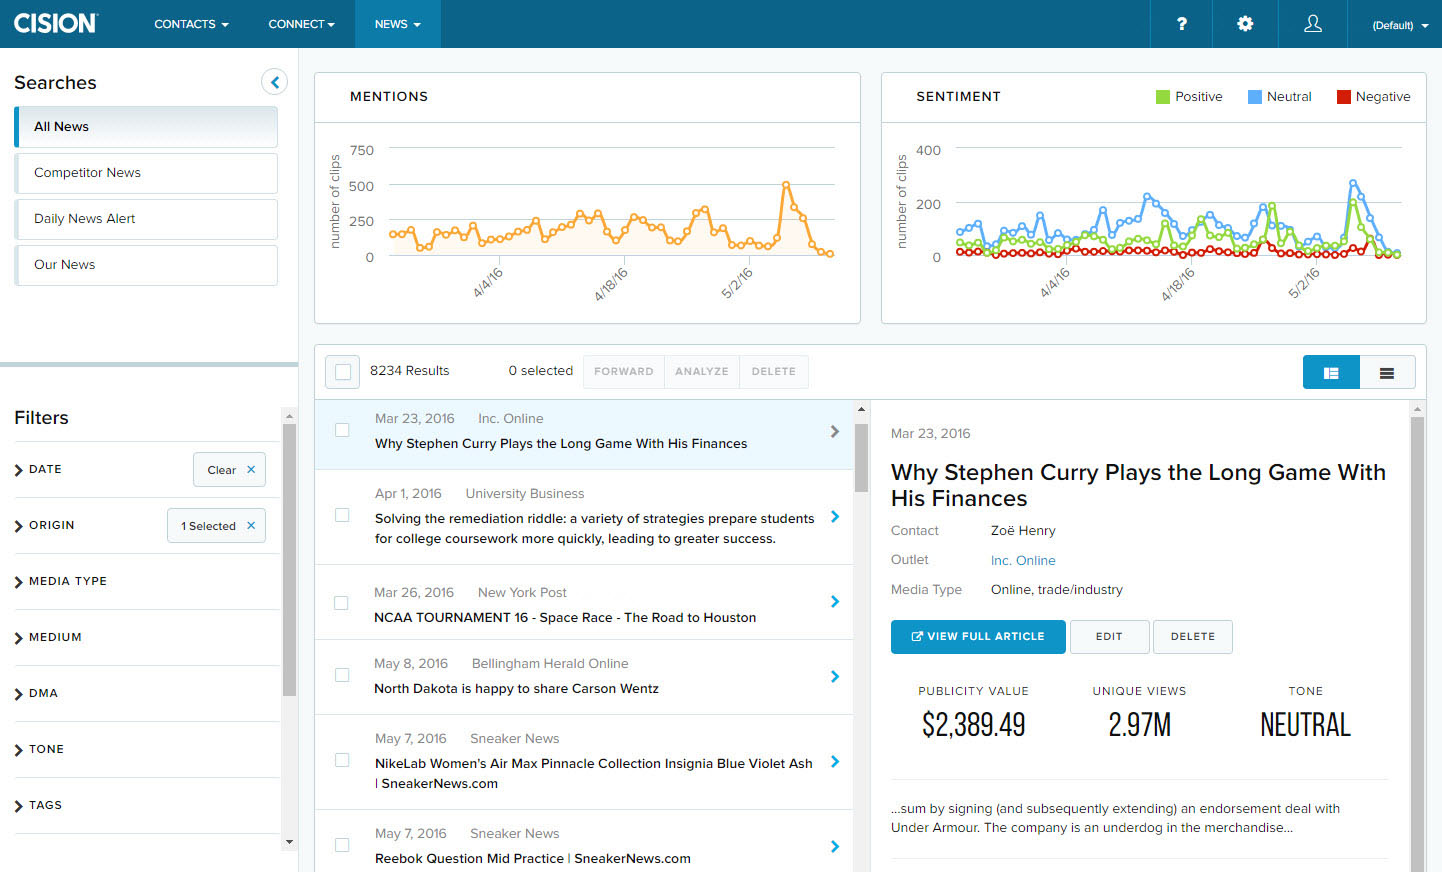Open settings via the gear icon
The width and height of the screenshot is (1442, 872).
(x=1245, y=24)
